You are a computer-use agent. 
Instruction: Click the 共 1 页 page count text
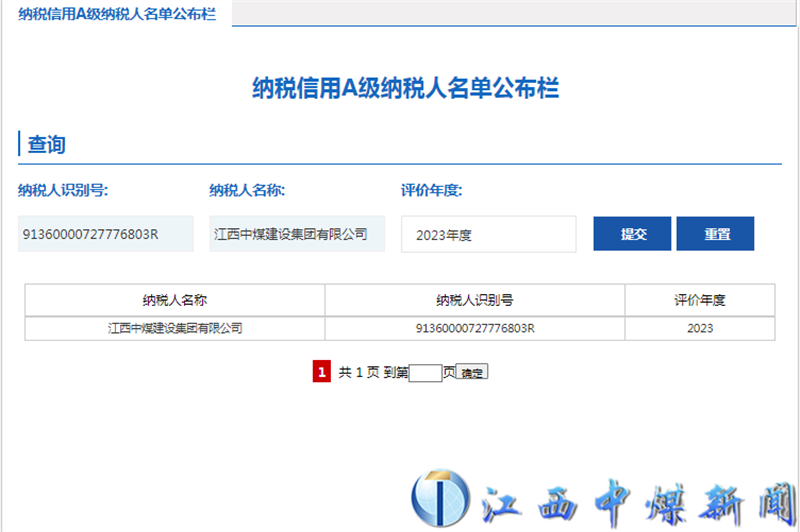359,372
